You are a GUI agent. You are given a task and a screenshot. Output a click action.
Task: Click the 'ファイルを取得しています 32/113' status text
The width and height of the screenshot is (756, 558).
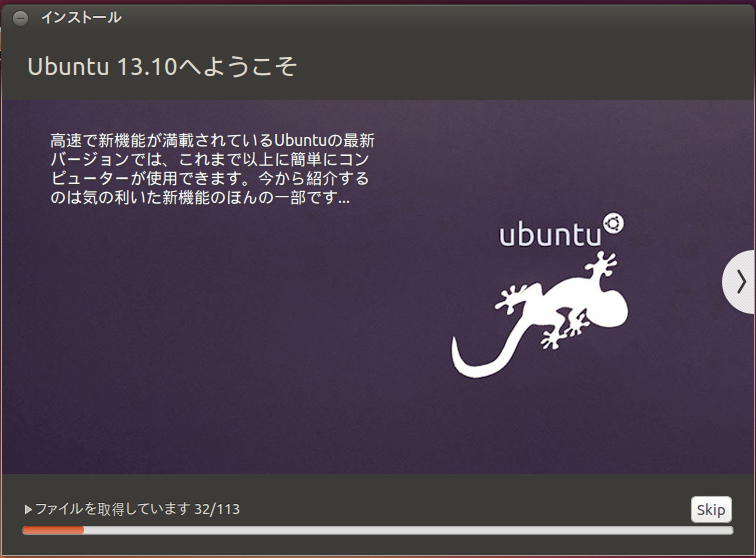pos(137,509)
